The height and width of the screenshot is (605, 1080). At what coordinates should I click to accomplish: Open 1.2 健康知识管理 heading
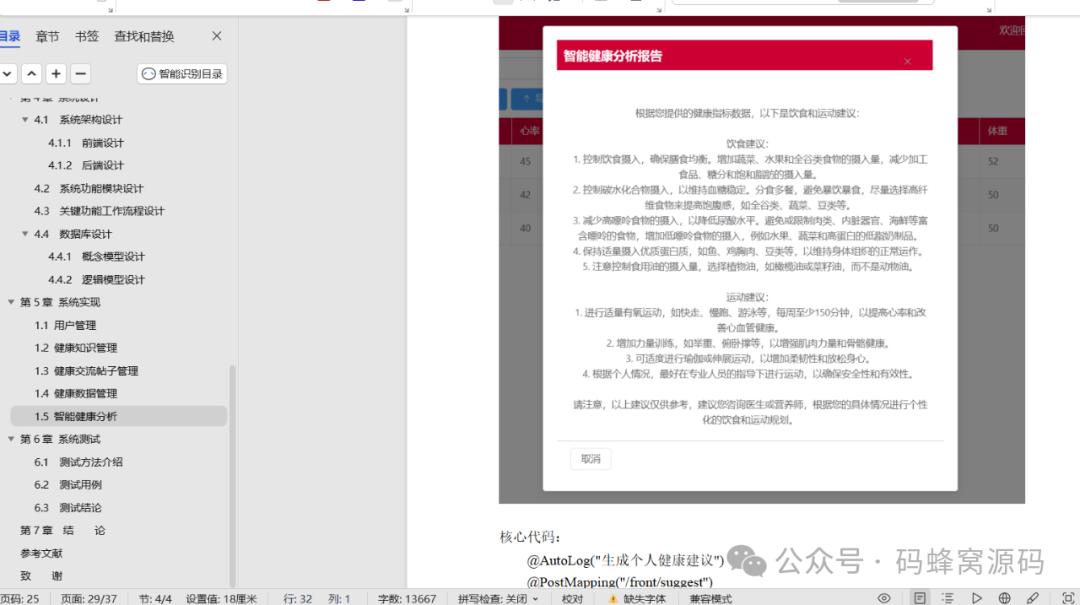point(76,348)
